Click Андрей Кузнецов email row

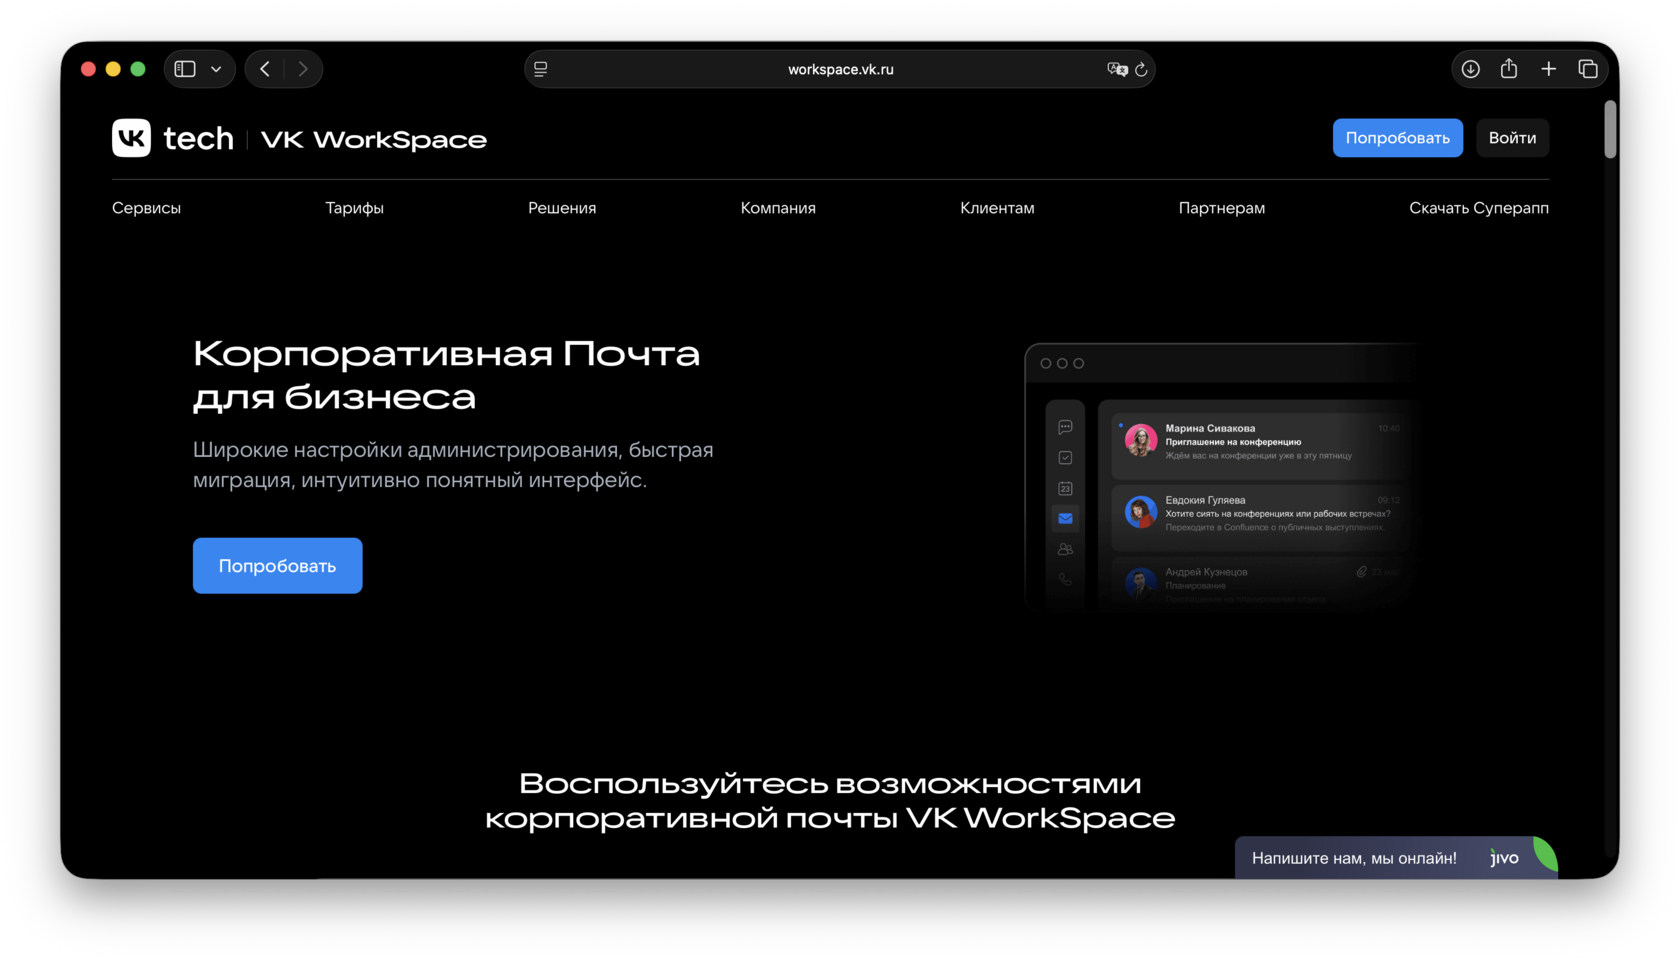(1259, 583)
